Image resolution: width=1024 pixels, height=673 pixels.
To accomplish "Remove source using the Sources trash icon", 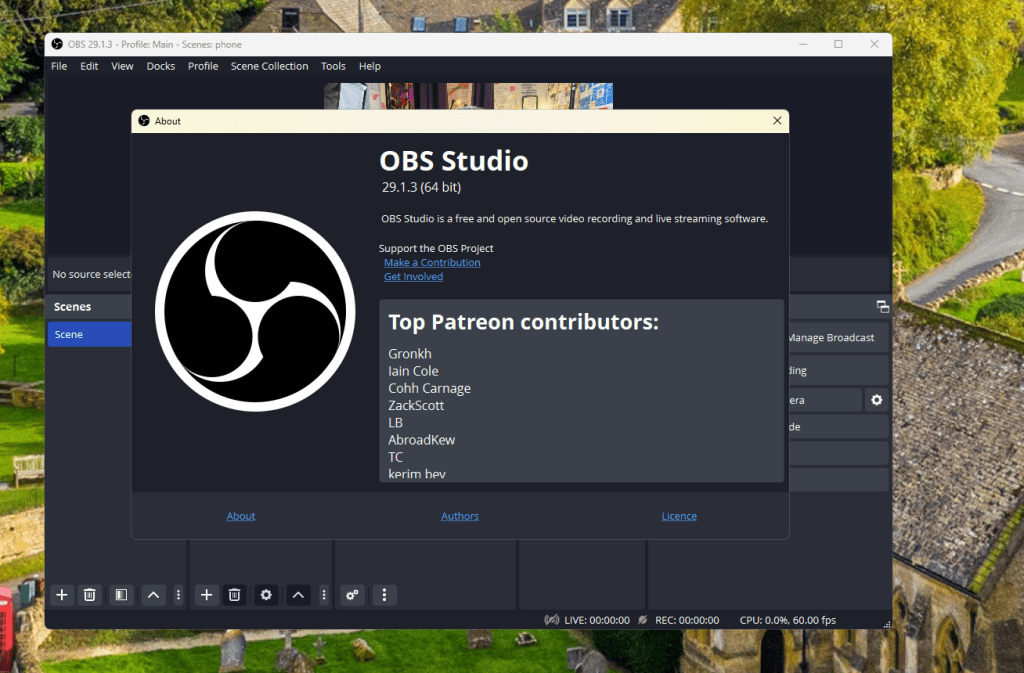I will pos(234,595).
